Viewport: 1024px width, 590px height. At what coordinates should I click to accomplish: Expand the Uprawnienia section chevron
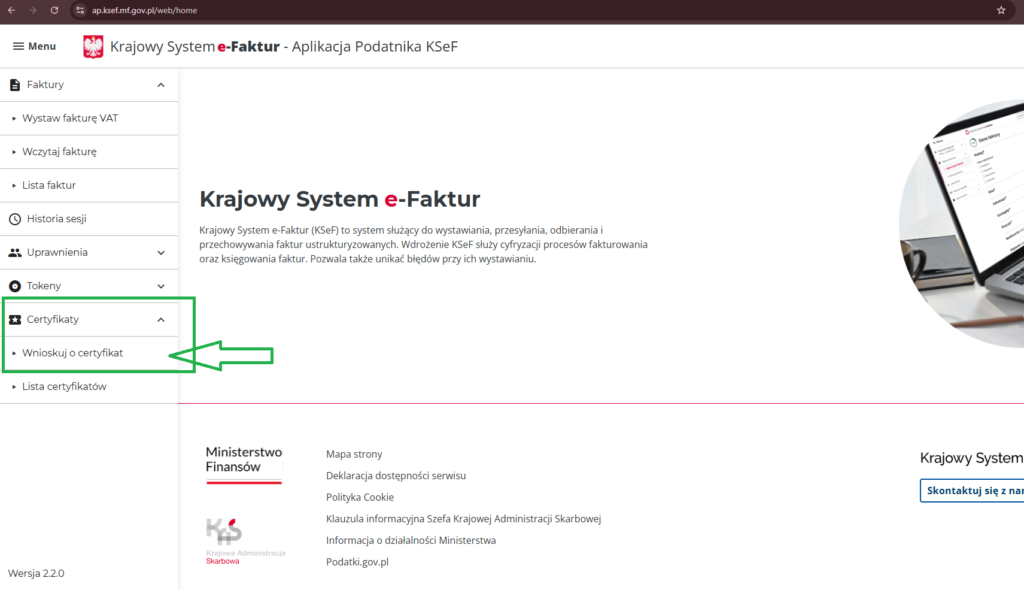coord(161,253)
